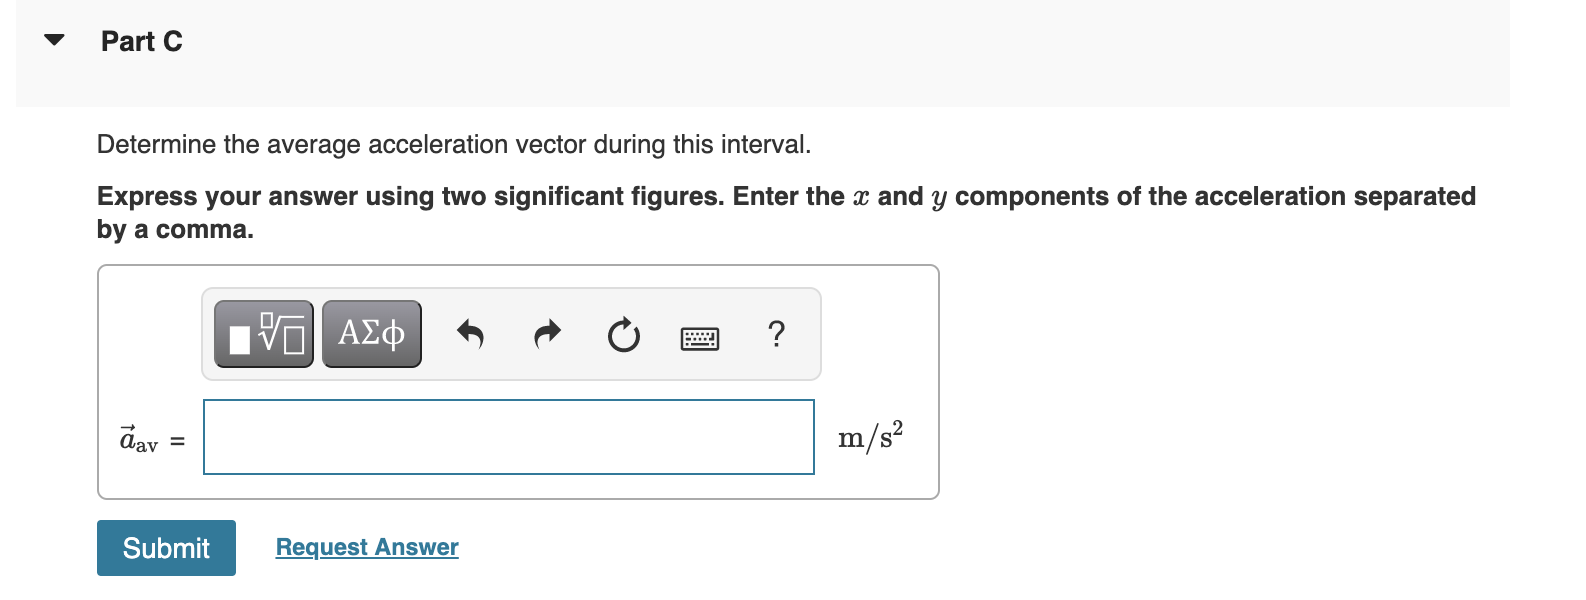Screen dimensions: 1586x600
Task: Click inside the a_av answer input box
Action: point(508,437)
